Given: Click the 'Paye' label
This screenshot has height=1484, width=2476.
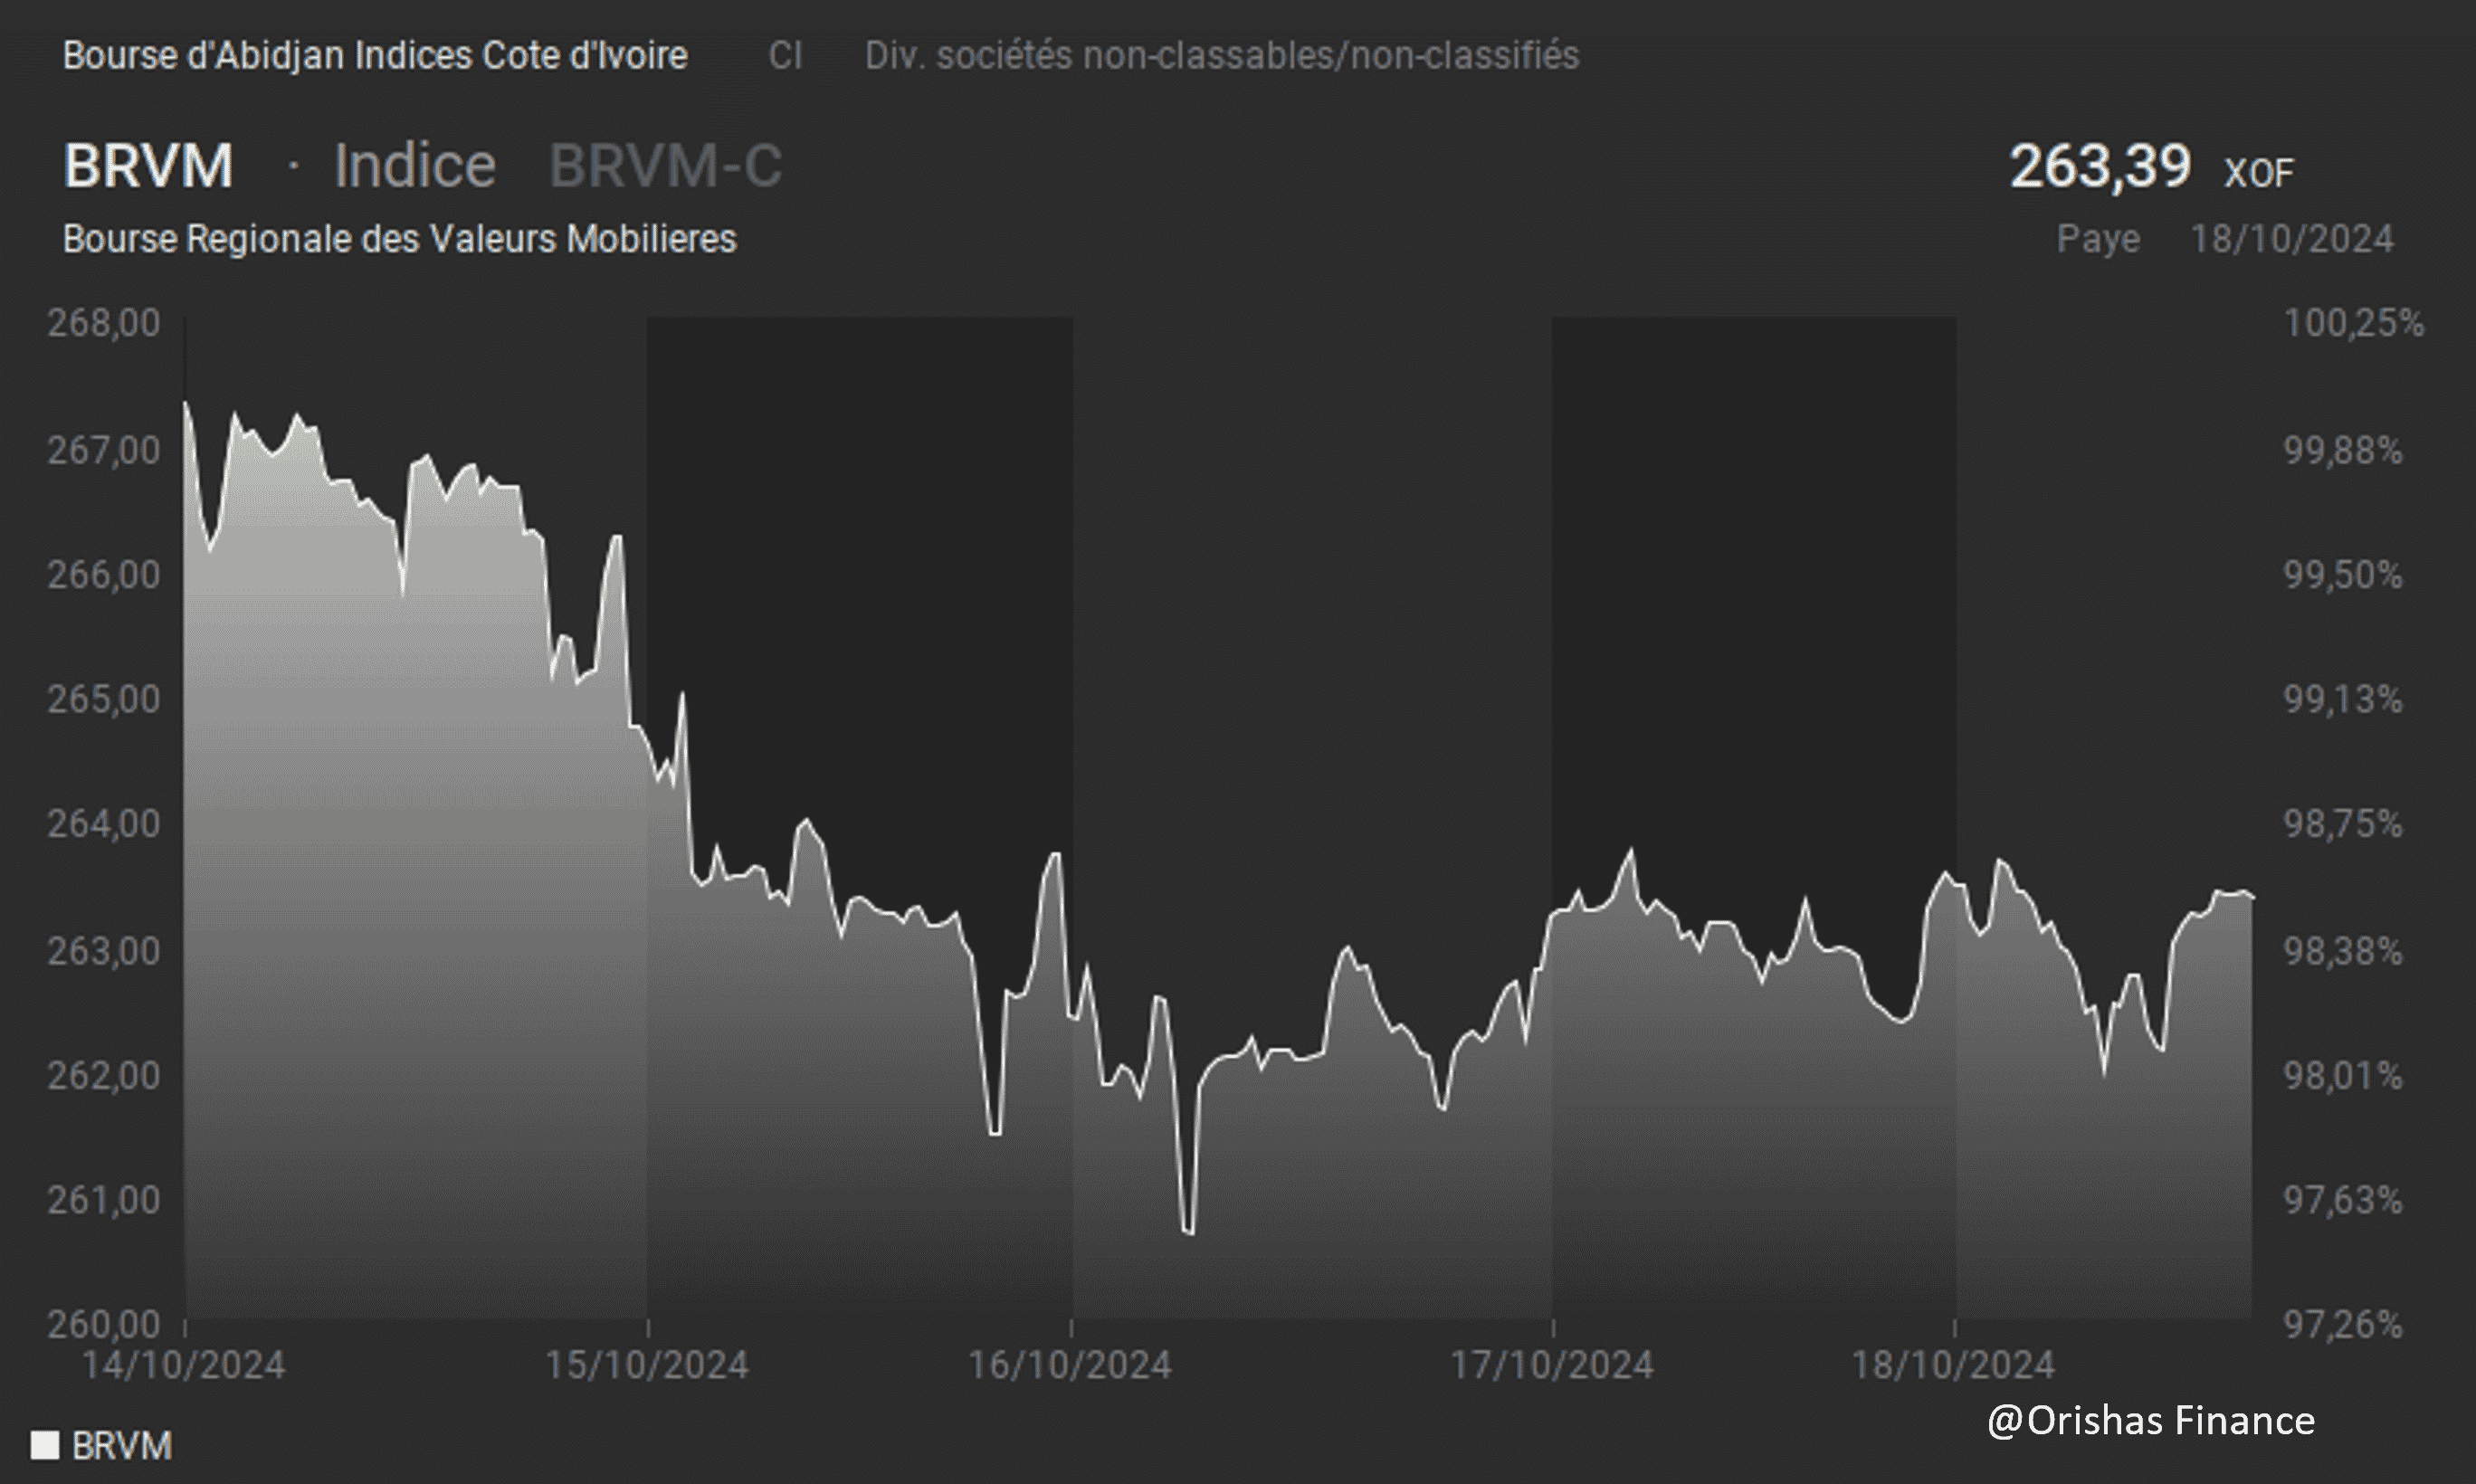Looking at the screenshot, I should 2098,239.
